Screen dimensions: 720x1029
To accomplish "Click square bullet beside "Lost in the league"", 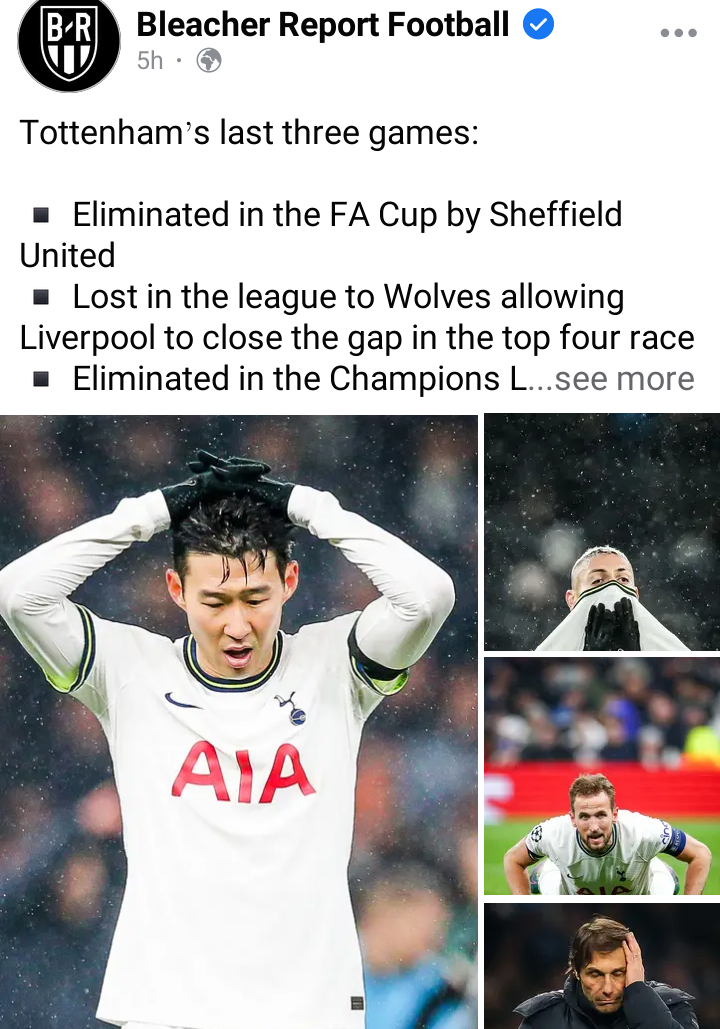I will (x=41, y=297).
